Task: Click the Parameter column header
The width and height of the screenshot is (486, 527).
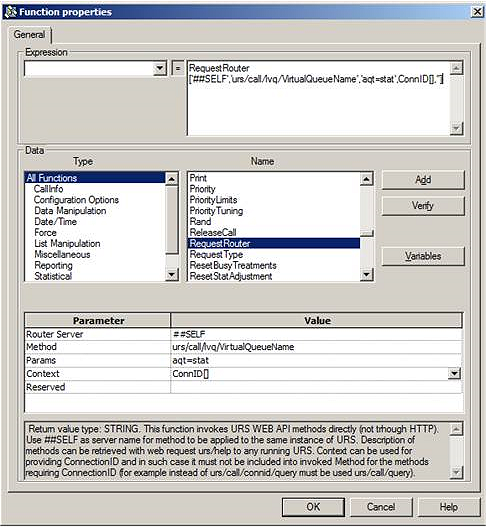Action: point(98,320)
